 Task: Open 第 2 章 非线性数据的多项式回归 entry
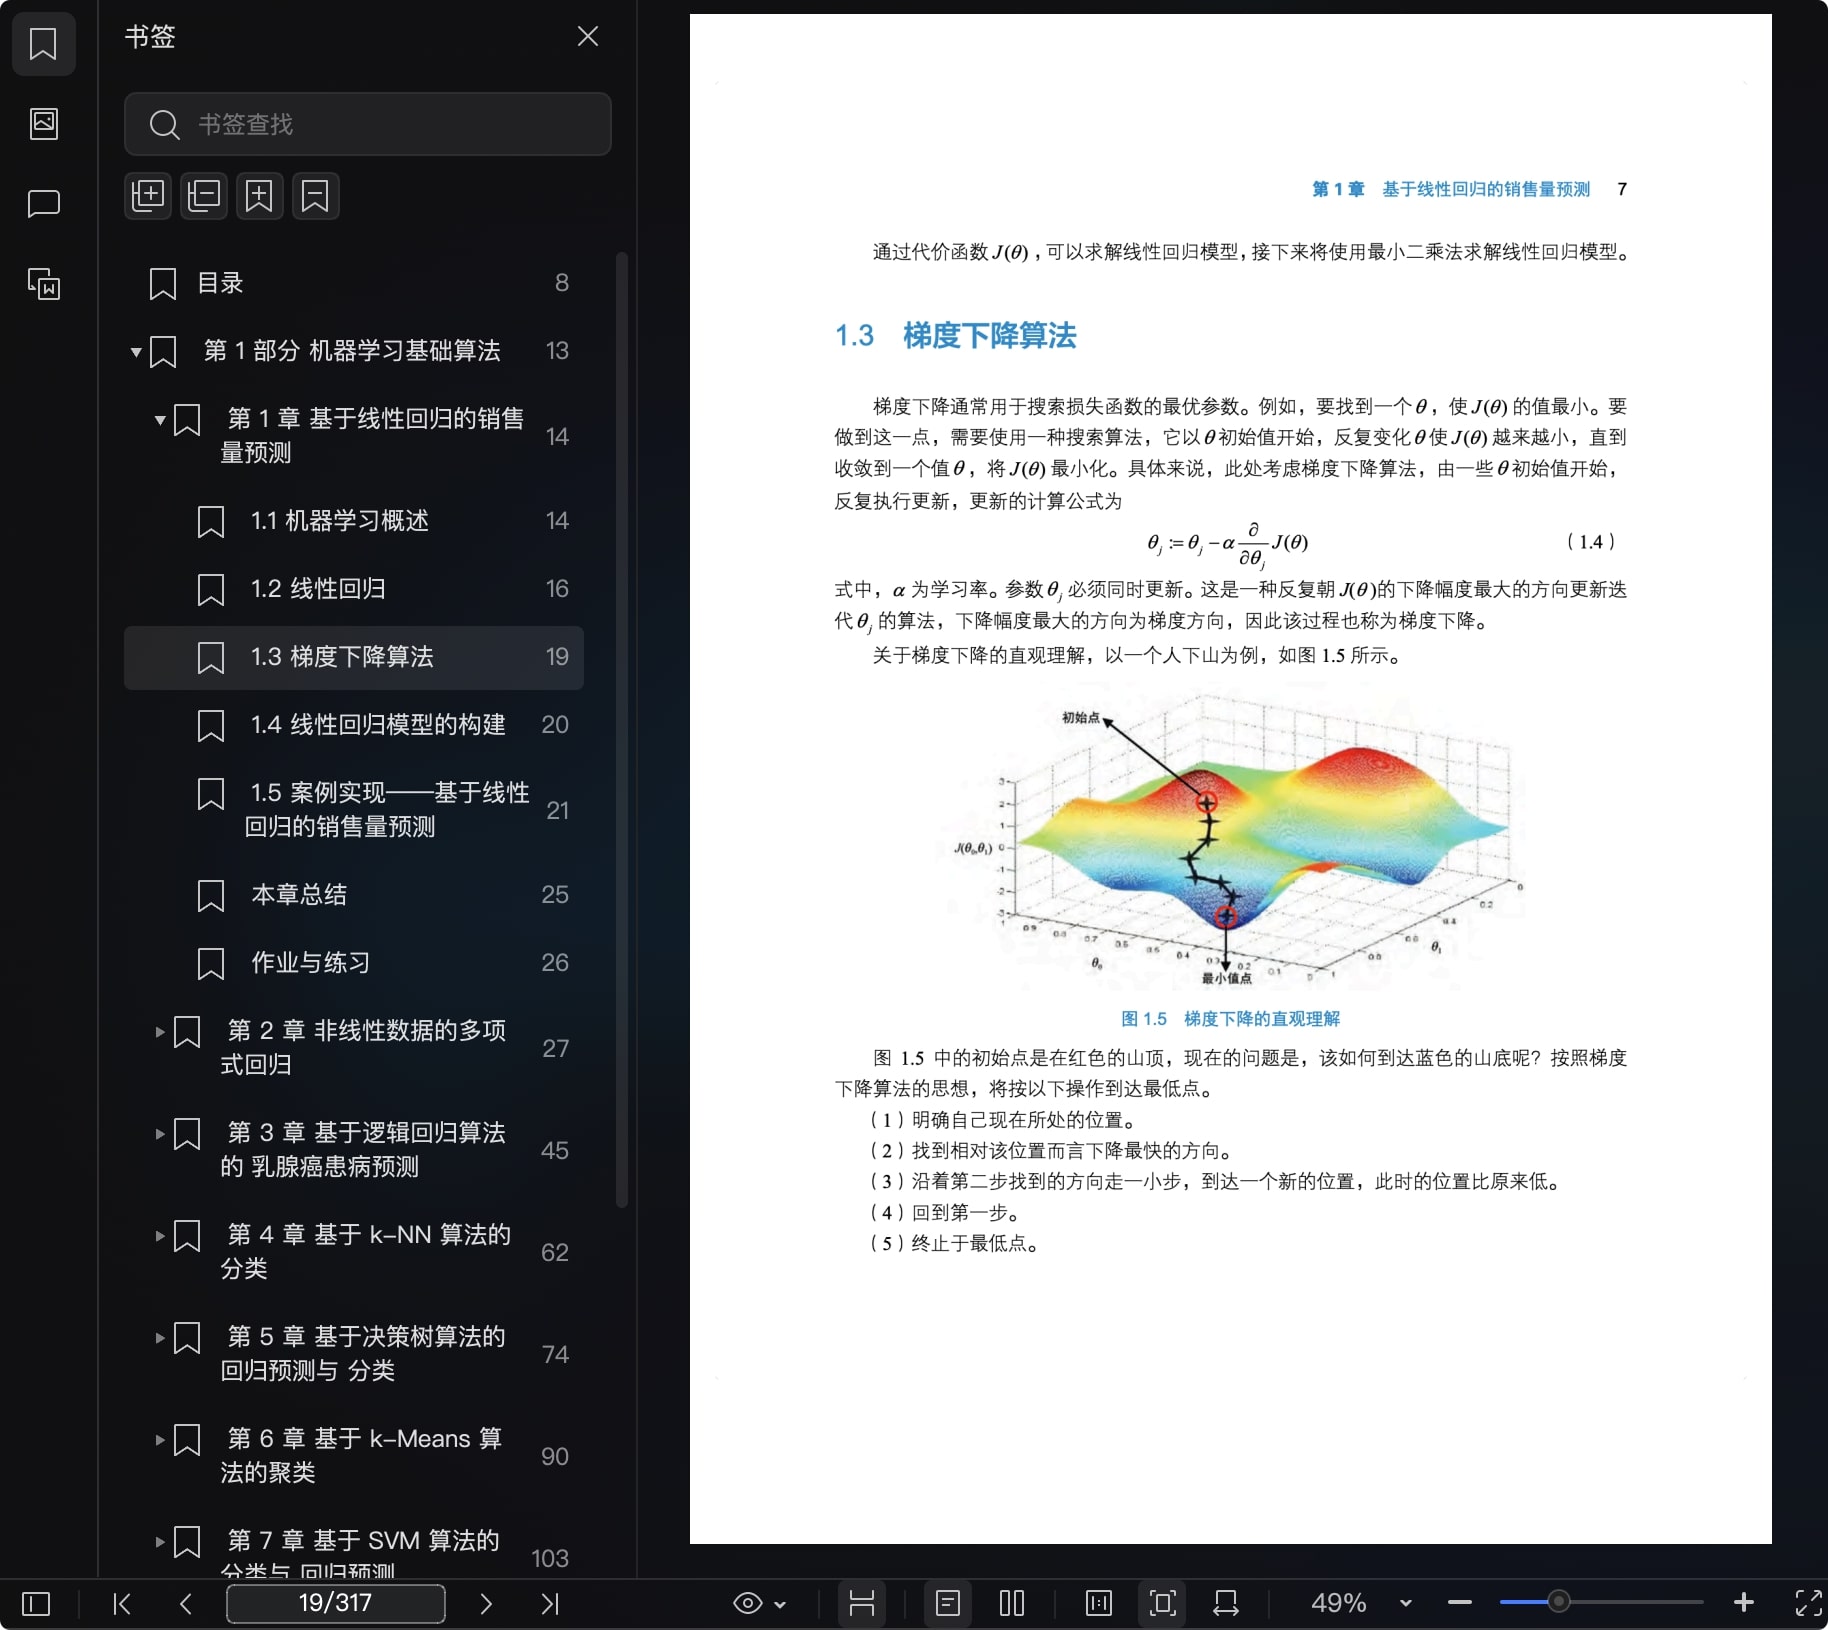tap(354, 1048)
